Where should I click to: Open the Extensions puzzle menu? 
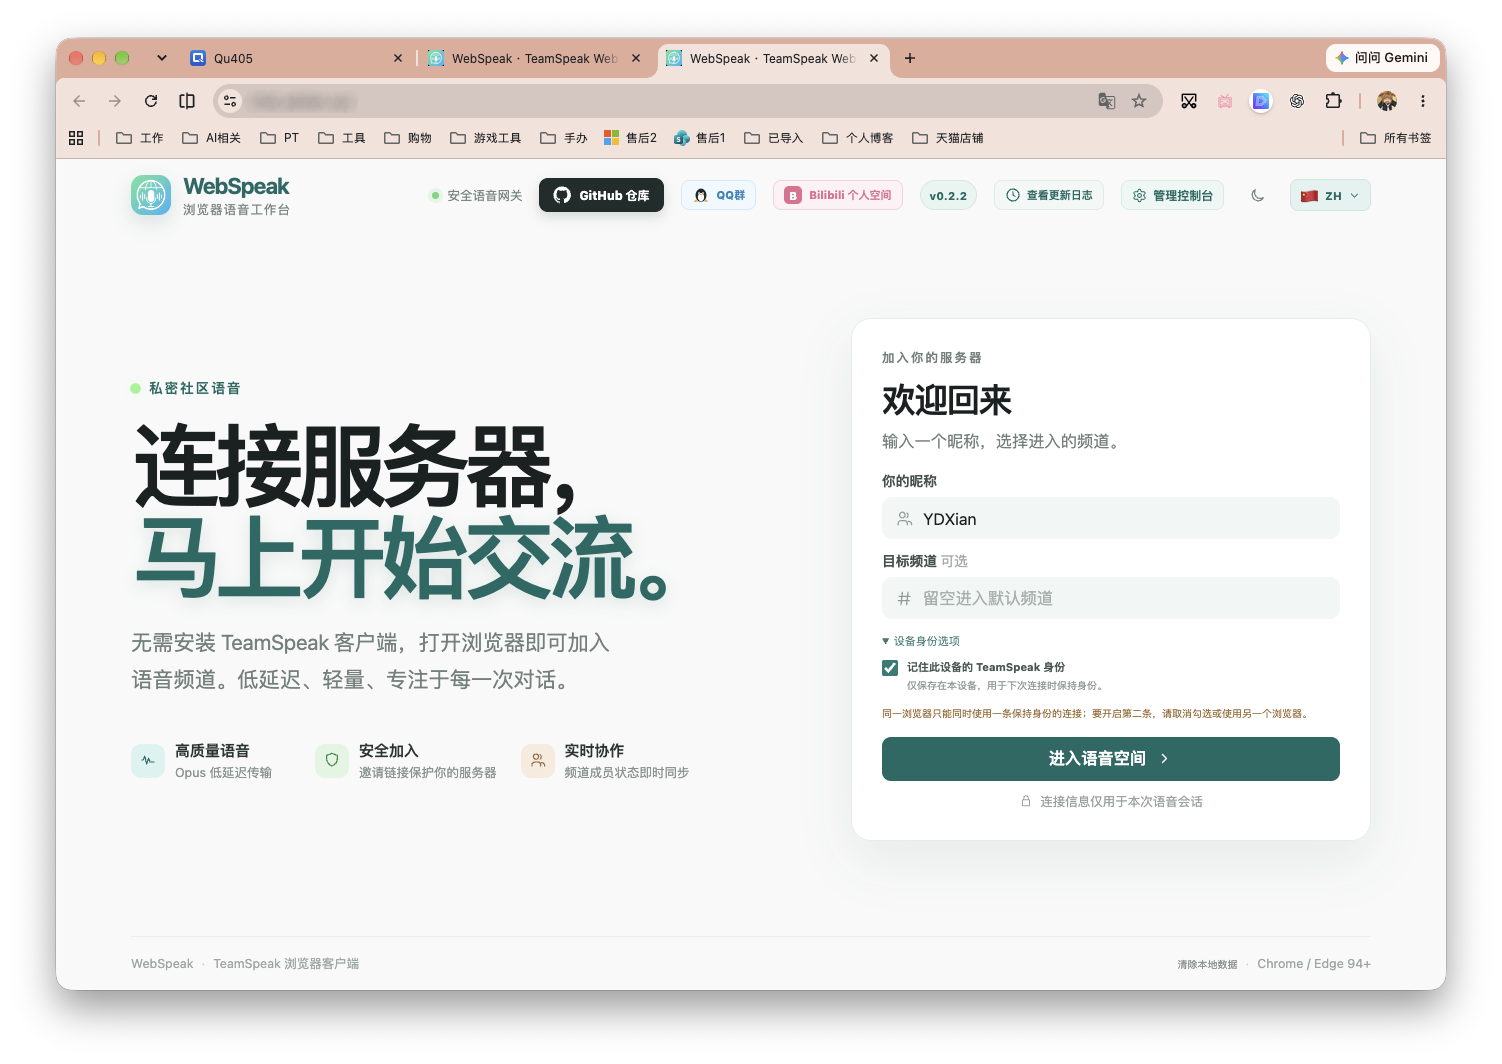pyautogui.click(x=1333, y=101)
